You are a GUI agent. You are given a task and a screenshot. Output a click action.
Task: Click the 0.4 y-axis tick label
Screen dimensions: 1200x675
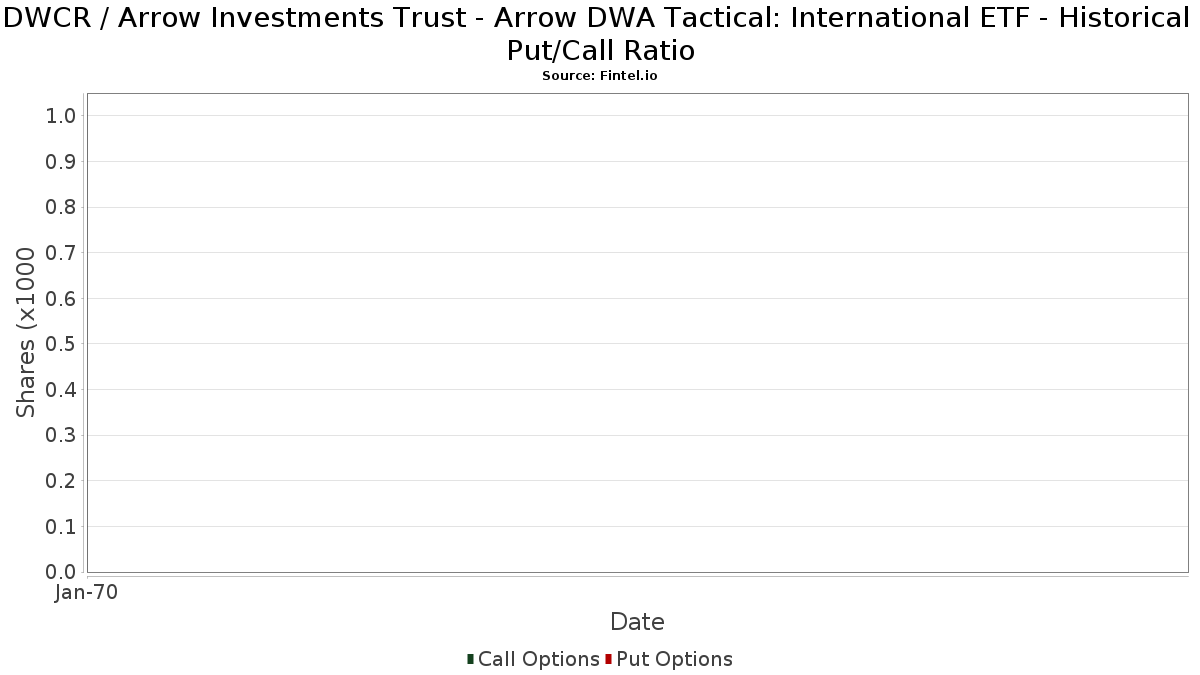(x=61, y=390)
